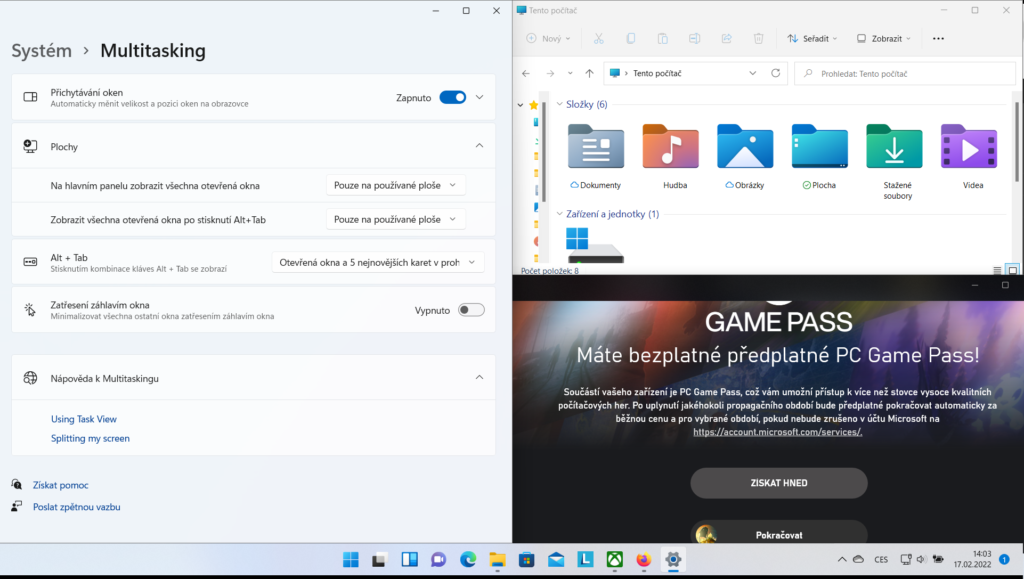Screen dimensions: 1024x579
Task: Open the Splitting my screen link
Action: (x=90, y=439)
